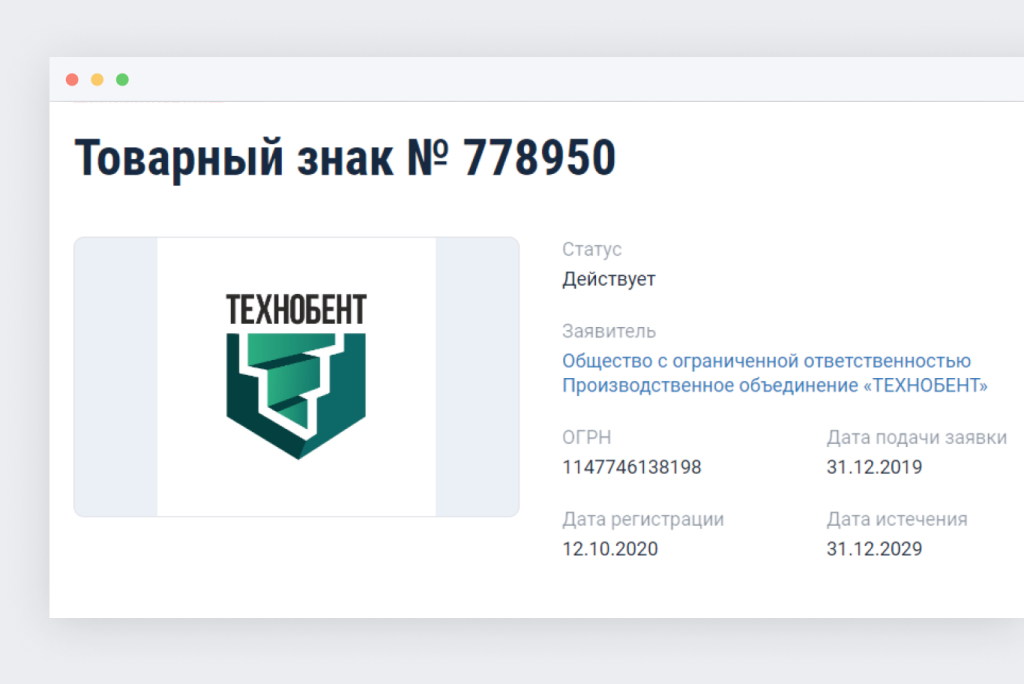1024x684 pixels.
Task: Click the Дата подачи заявки label
Action: (916, 438)
